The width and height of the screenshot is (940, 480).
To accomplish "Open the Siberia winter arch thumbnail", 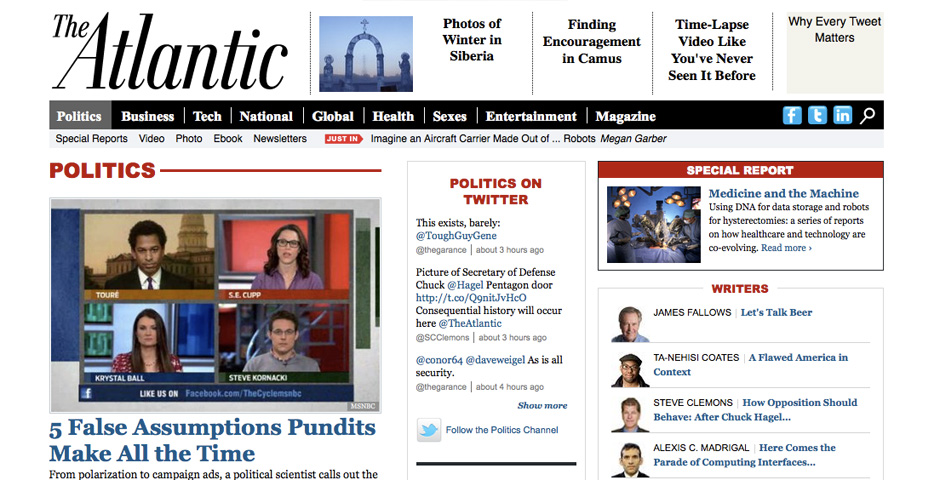I will 366,54.
